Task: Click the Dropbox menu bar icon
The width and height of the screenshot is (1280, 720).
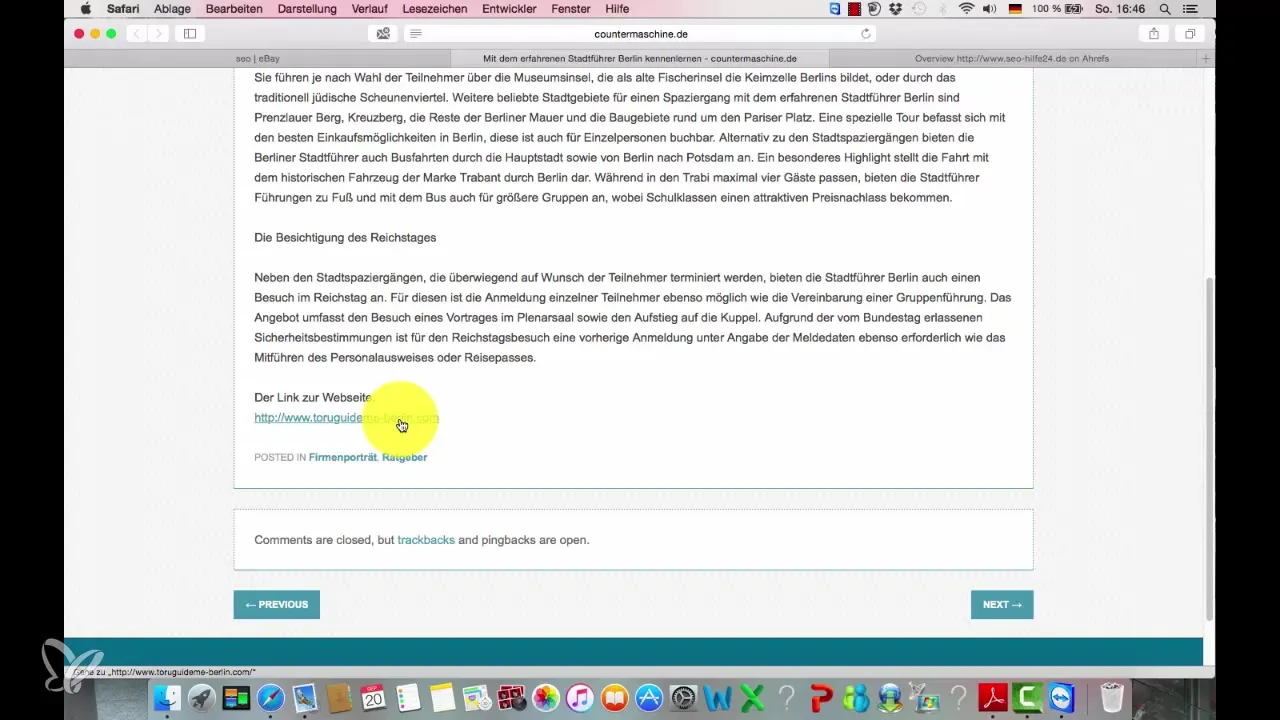Action: [x=895, y=8]
